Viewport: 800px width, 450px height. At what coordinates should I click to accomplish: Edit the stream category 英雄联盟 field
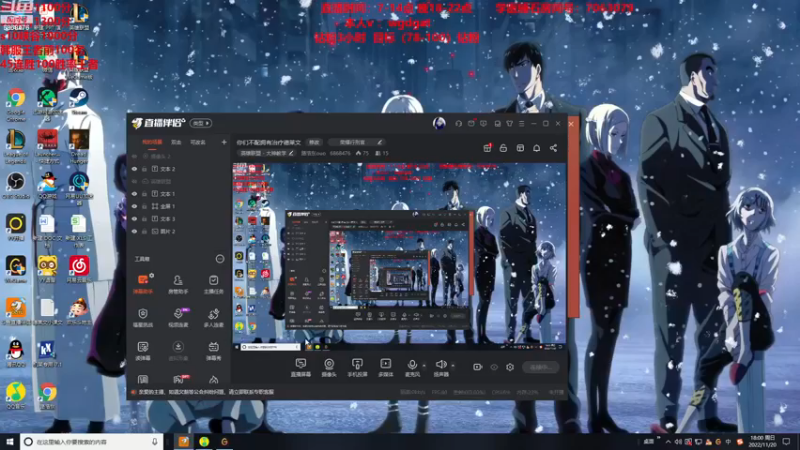point(267,153)
